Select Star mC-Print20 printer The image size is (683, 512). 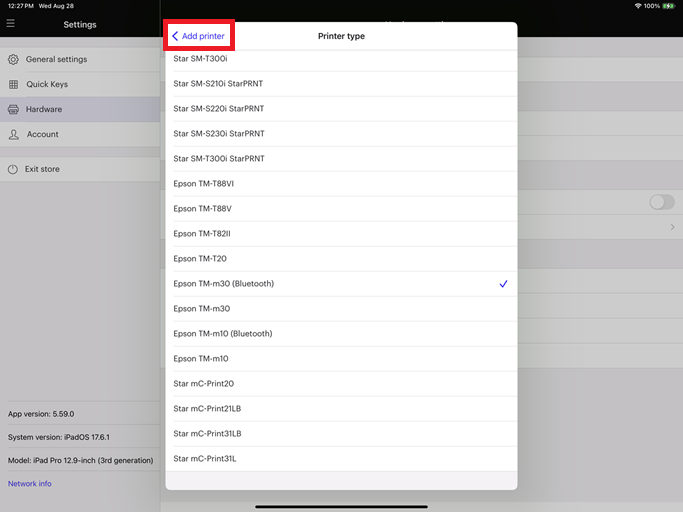coord(342,384)
